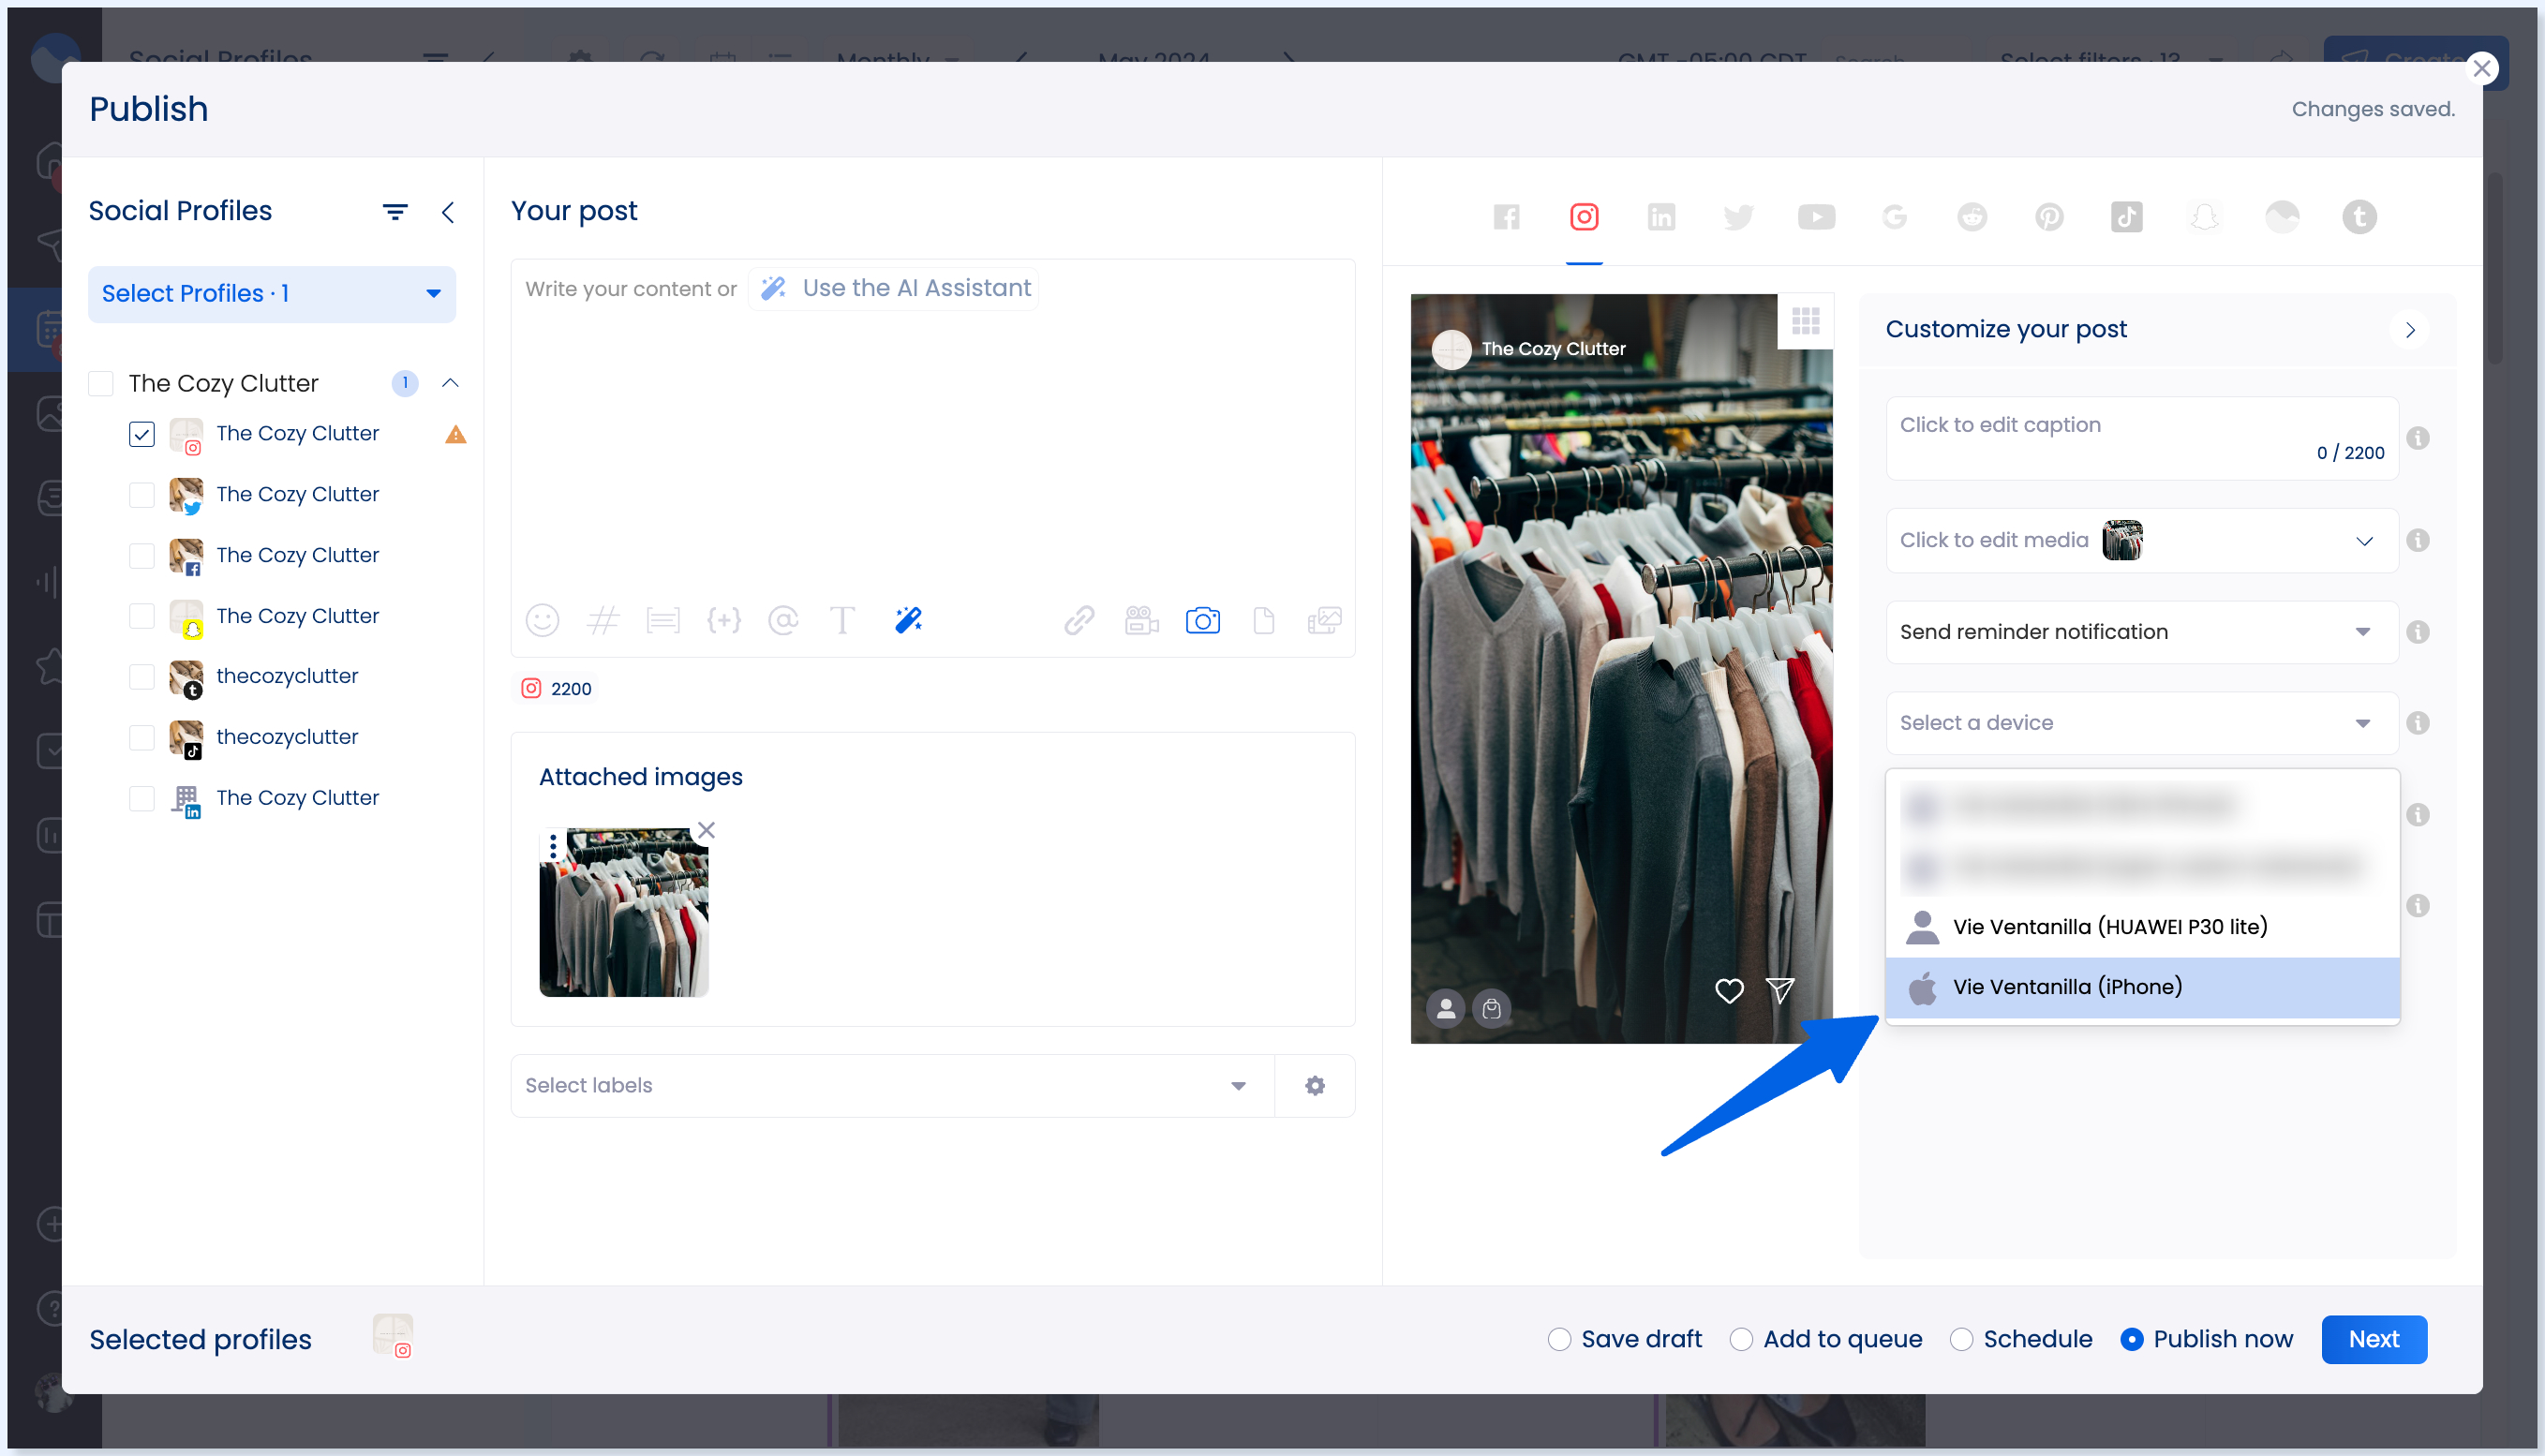Check the Snapchat Cozy Clutter profile
Screen dimensions: 2545x1456
[142, 616]
